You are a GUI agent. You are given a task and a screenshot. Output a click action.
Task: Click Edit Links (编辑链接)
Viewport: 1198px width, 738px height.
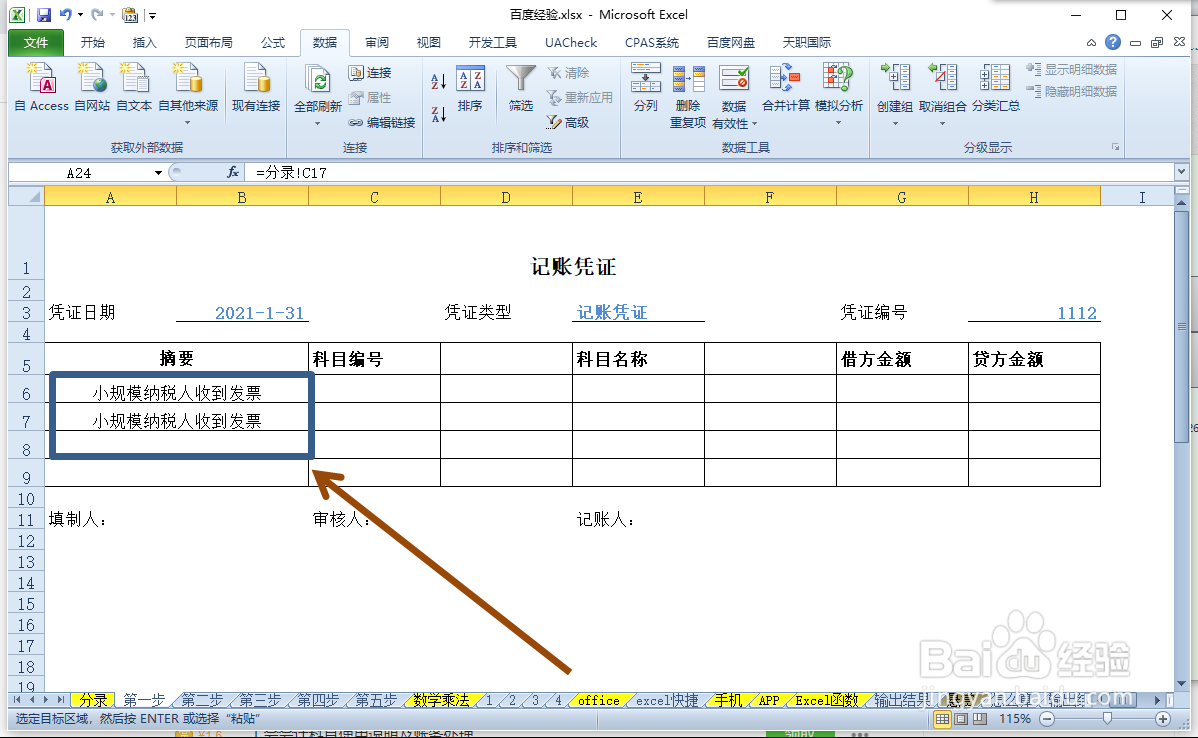[381, 122]
